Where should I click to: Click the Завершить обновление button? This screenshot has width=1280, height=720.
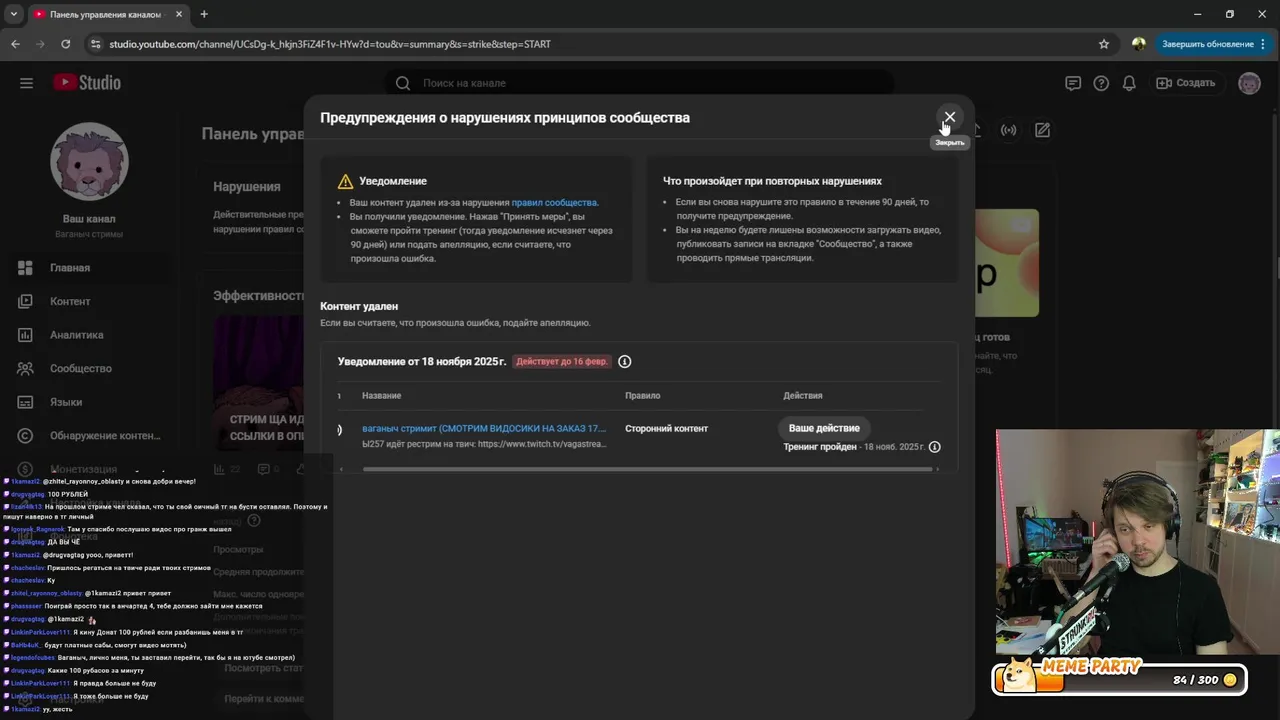click(x=1207, y=44)
